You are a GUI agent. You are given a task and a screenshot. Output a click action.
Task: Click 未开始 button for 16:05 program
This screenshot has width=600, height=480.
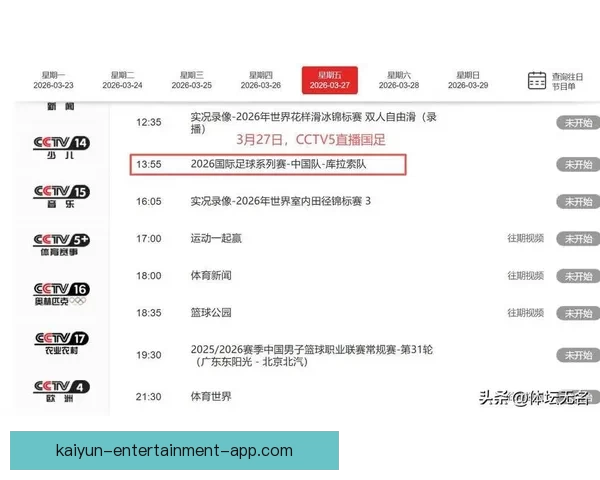(x=578, y=202)
